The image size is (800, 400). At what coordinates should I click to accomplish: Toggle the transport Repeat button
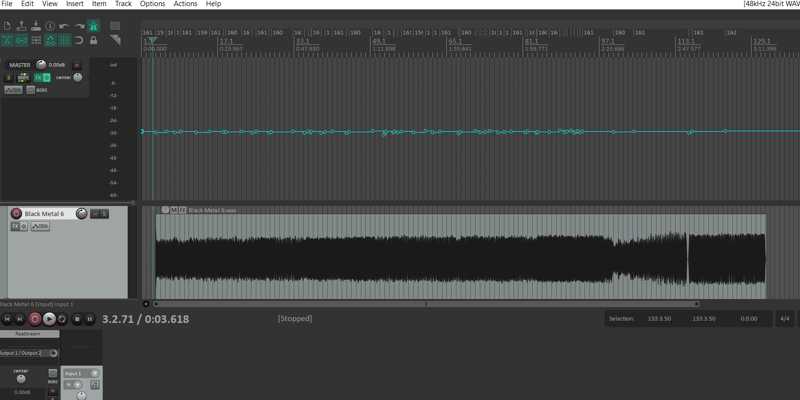[62, 319]
